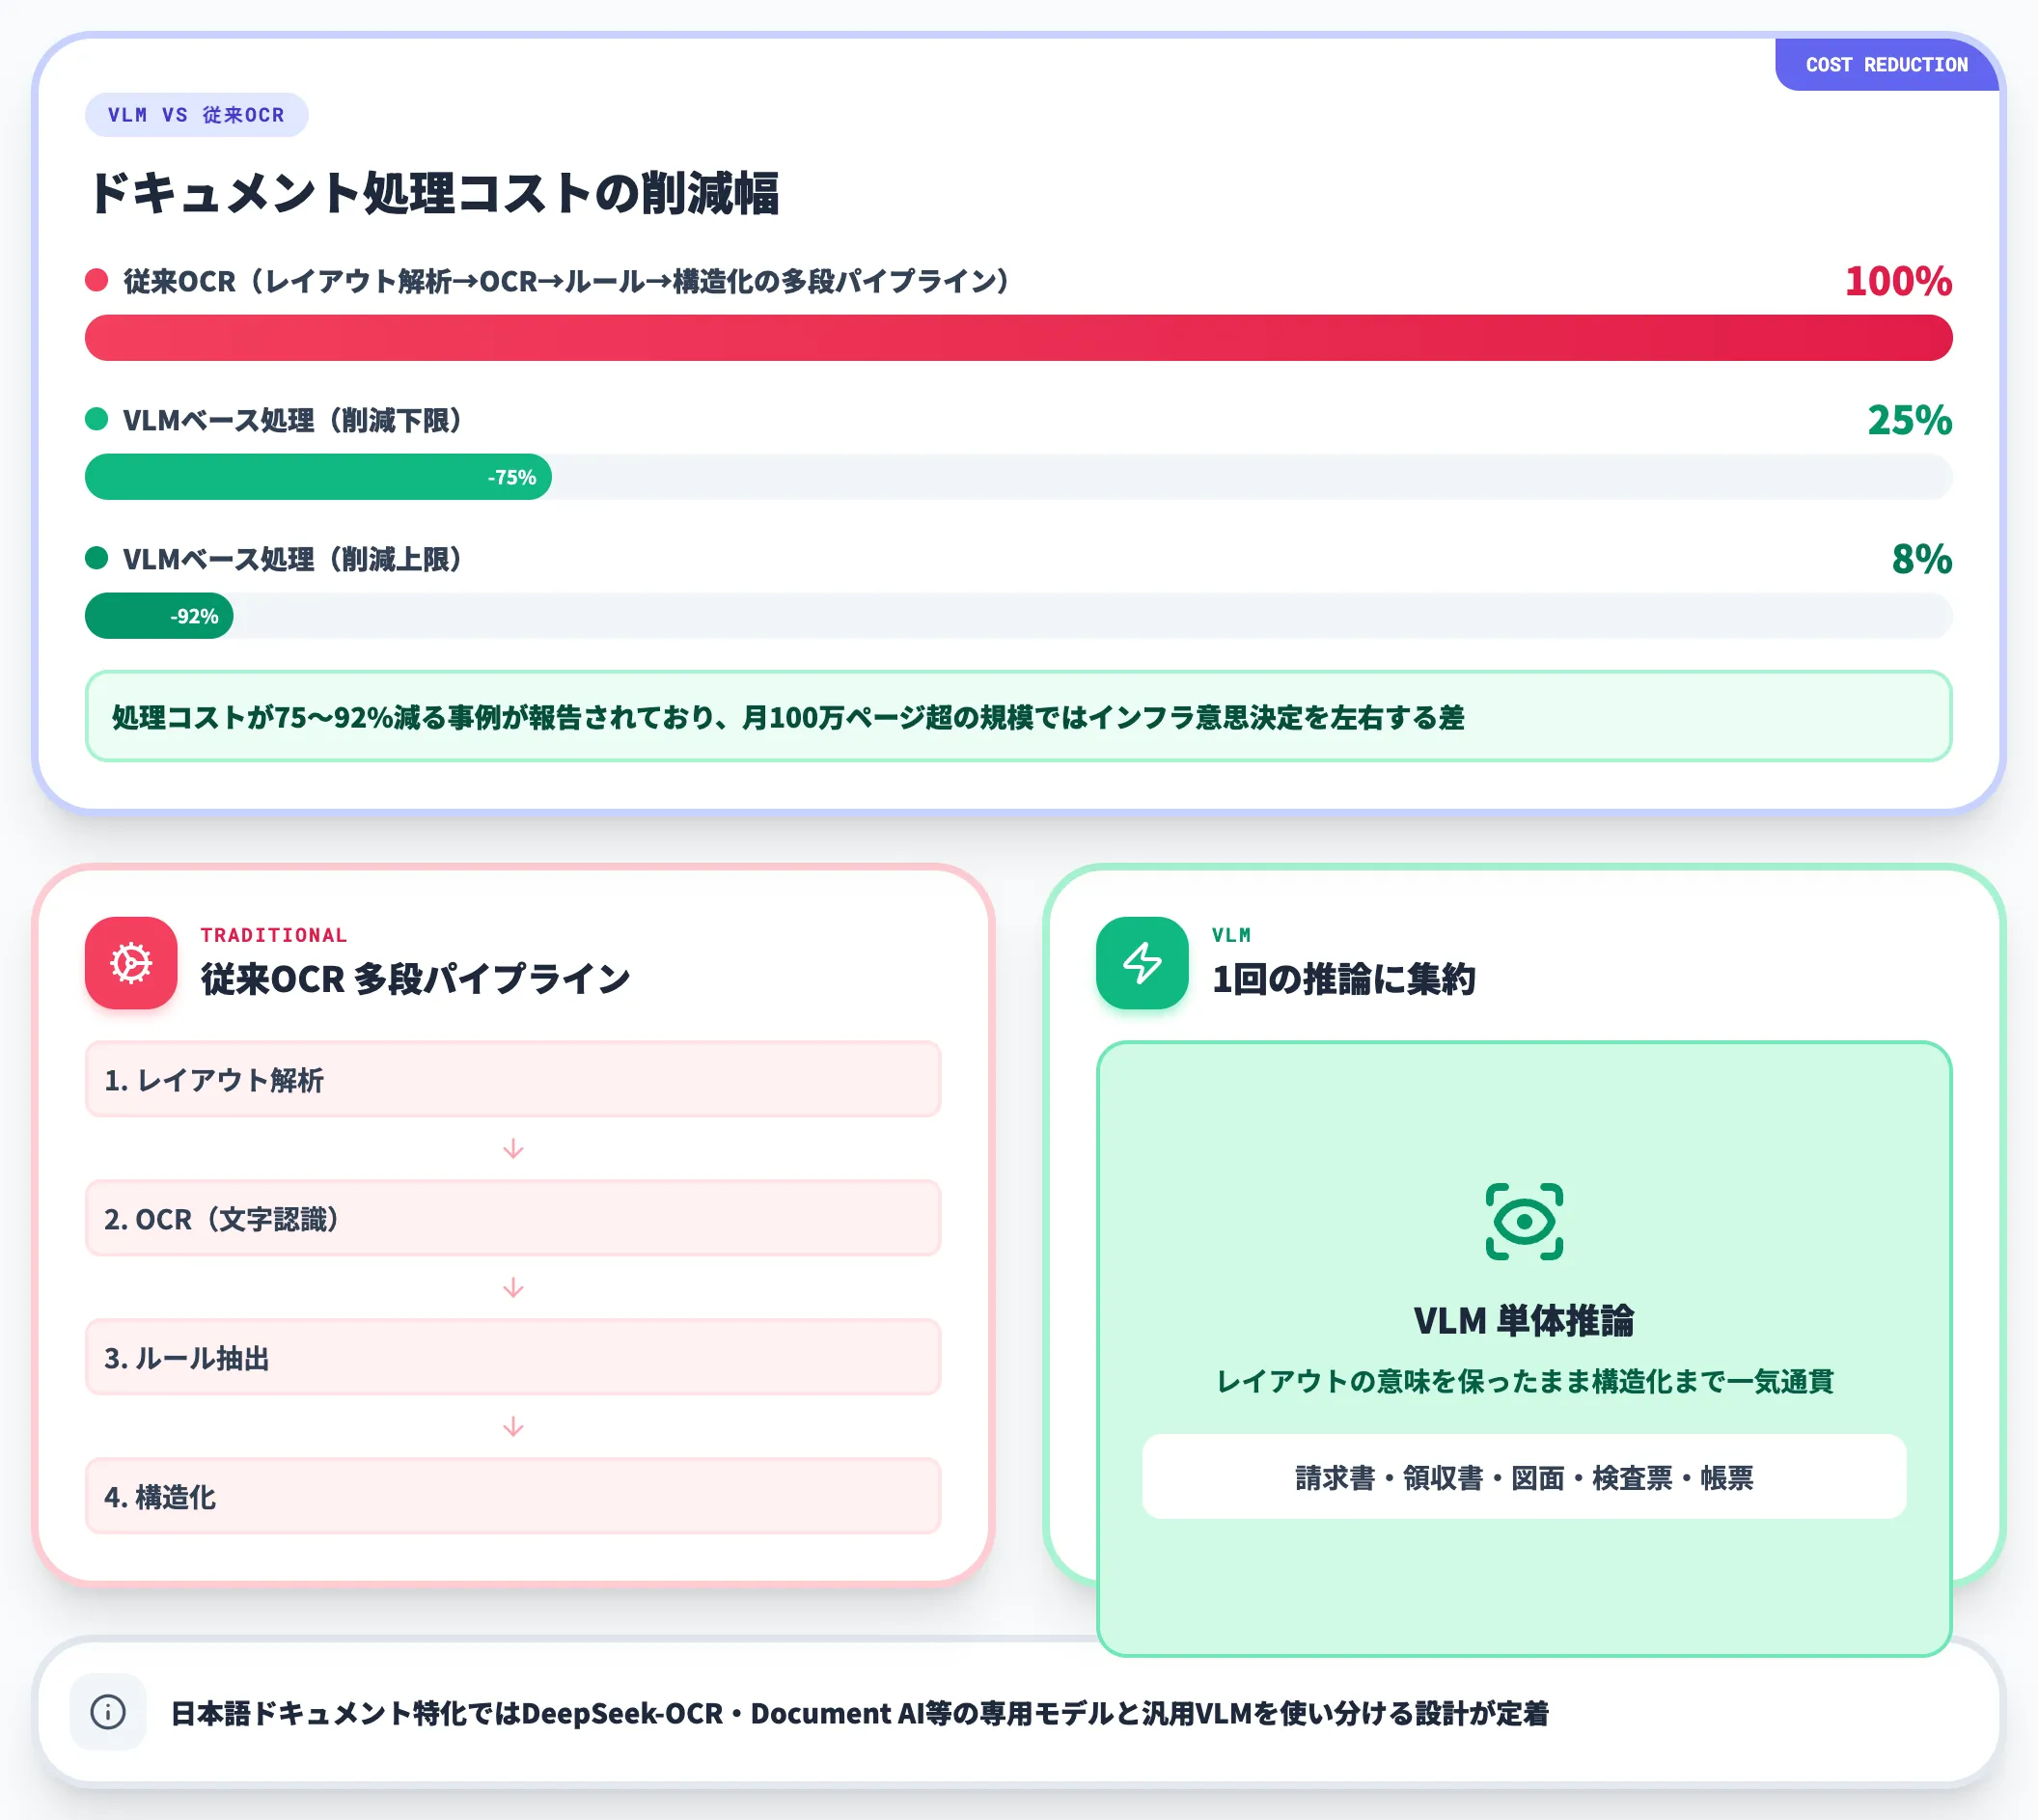Click the レイアウトの意味を保ったまま構造化まで一気通貫 text

pyautogui.click(x=1524, y=1381)
